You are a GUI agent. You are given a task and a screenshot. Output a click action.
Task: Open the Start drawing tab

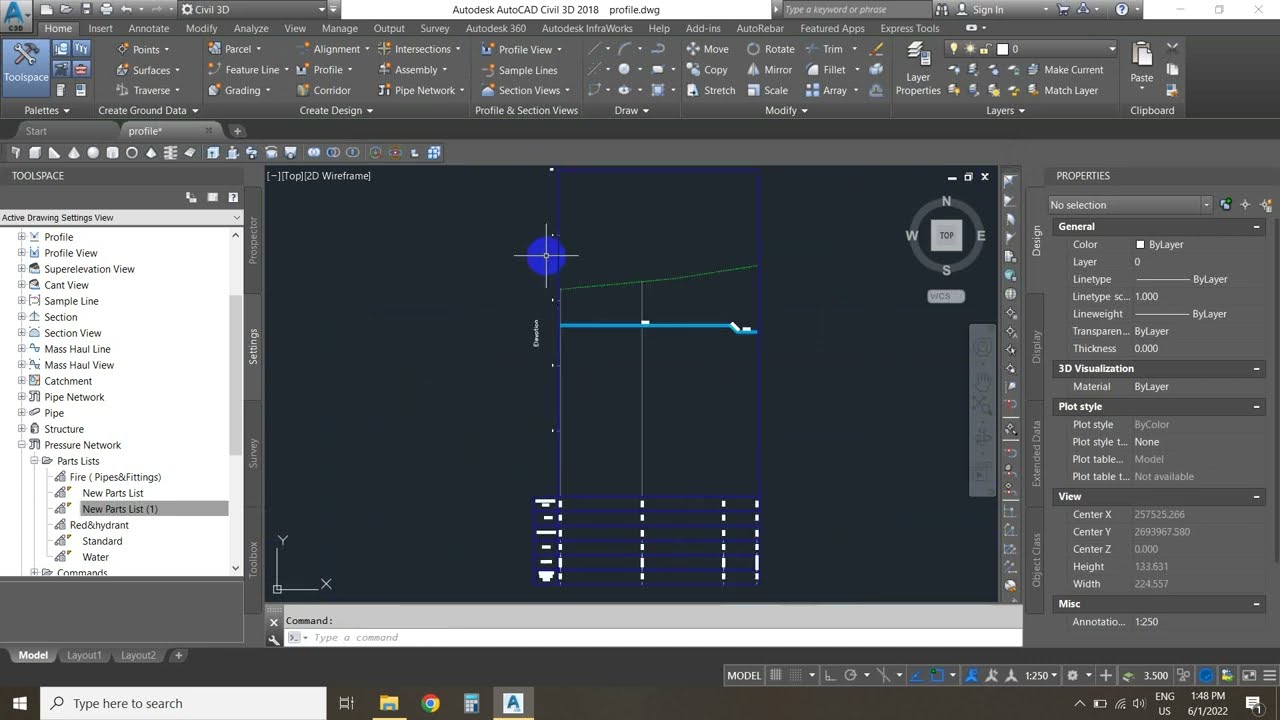(36, 131)
